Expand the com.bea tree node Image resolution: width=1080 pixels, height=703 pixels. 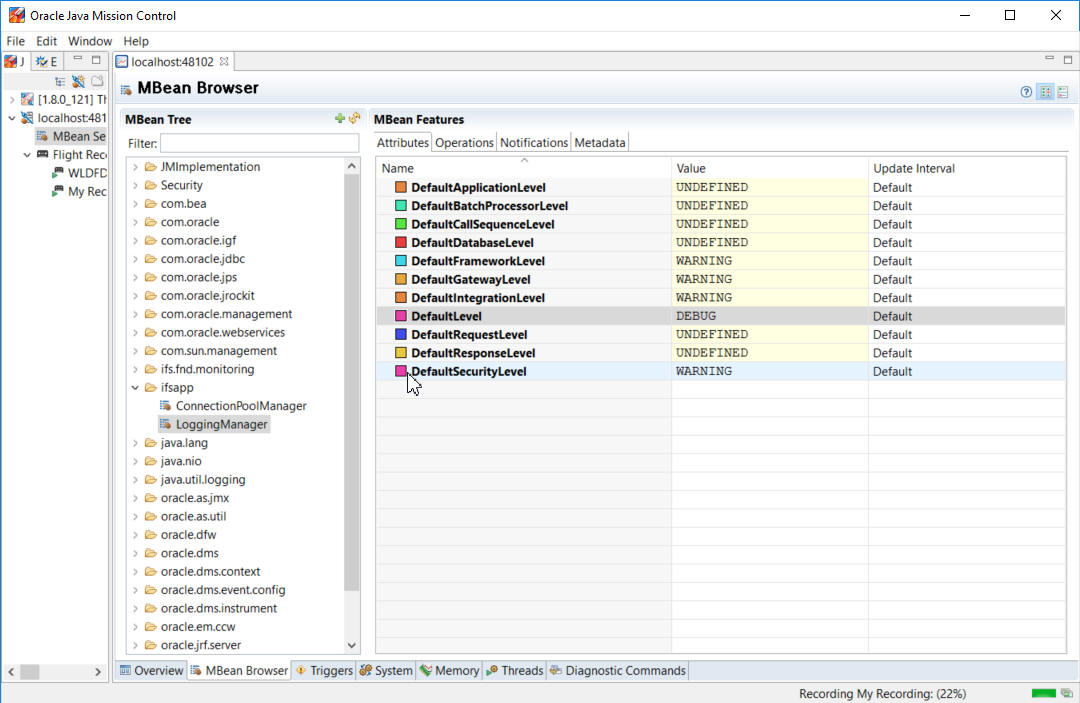(x=136, y=204)
